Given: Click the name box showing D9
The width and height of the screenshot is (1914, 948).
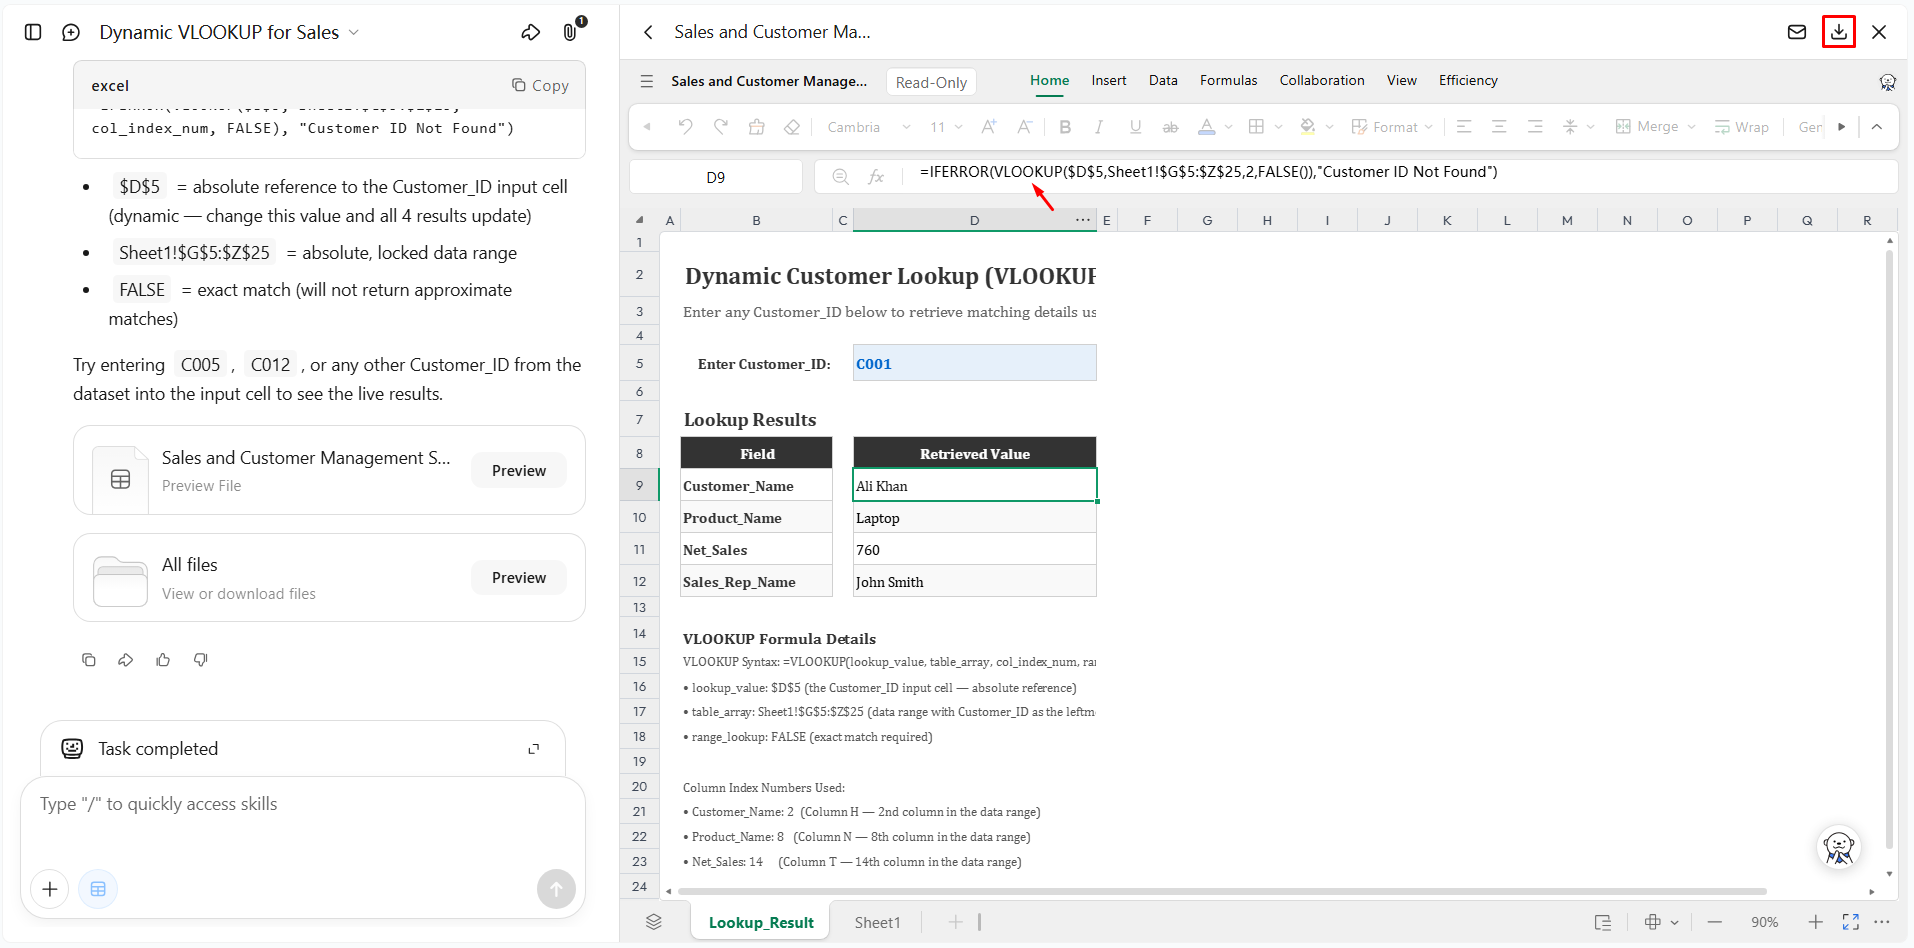Looking at the screenshot, I should [715, 177].
